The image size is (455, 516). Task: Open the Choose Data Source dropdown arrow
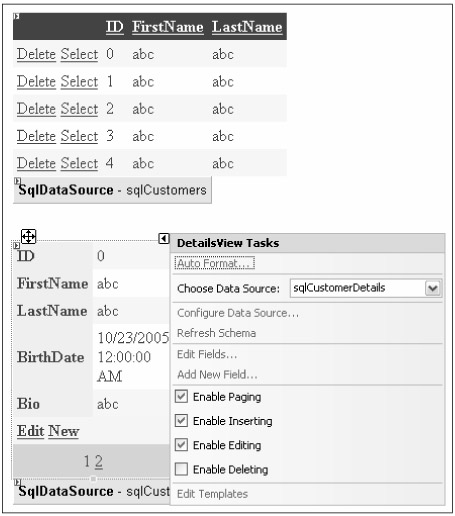click(x=433, y=288)
